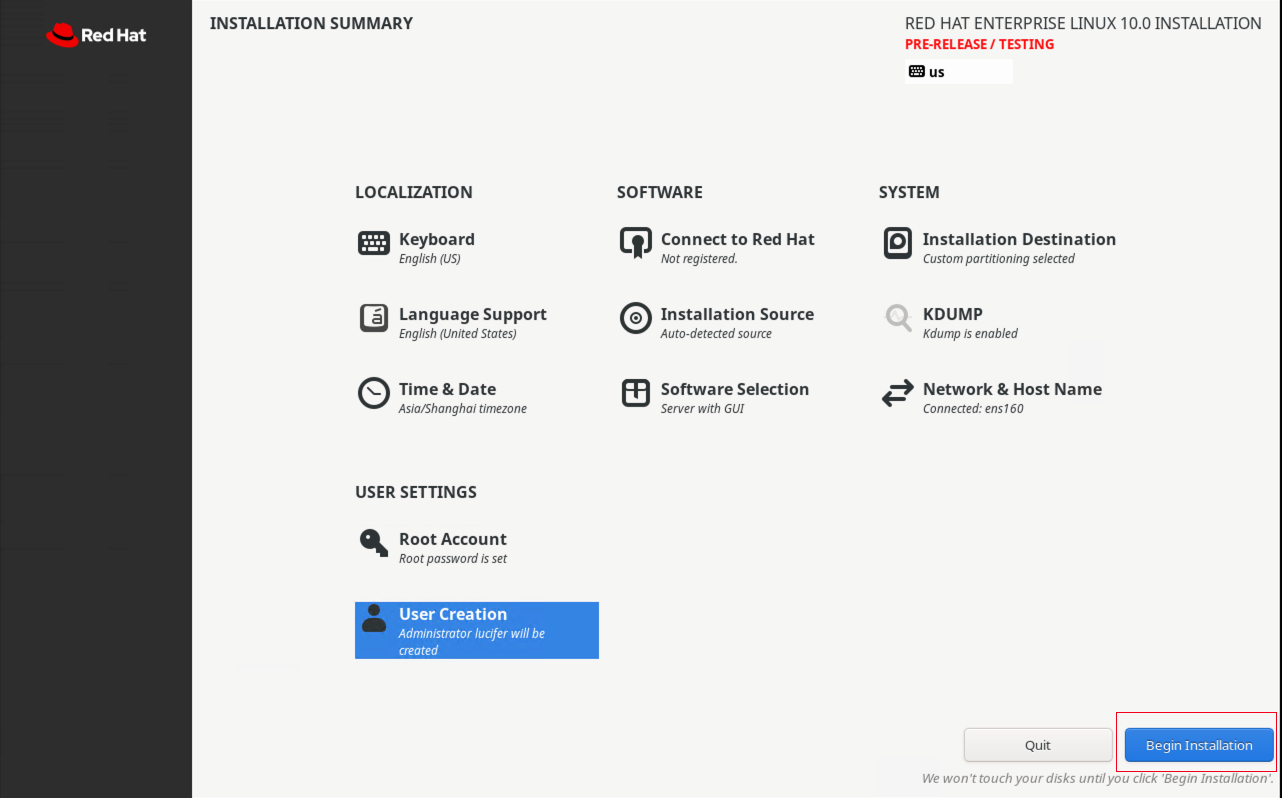
Task: Click the User Creation person icon
Action: [374, 618]
